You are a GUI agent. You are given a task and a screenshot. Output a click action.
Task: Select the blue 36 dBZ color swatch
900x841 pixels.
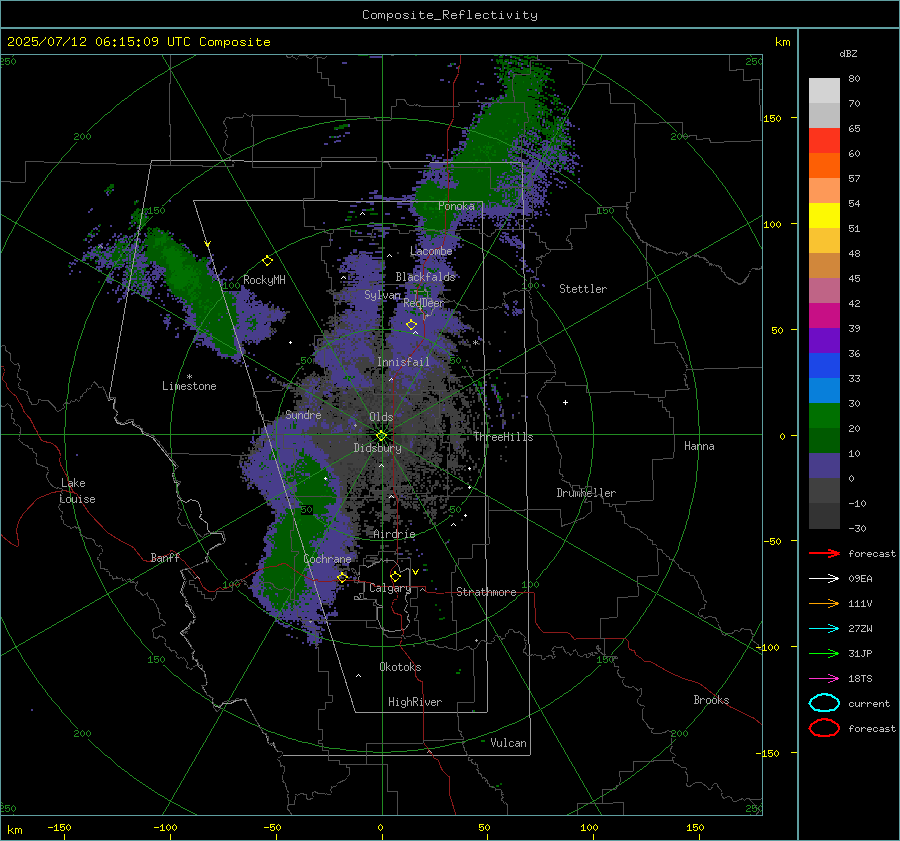point(824,366)
